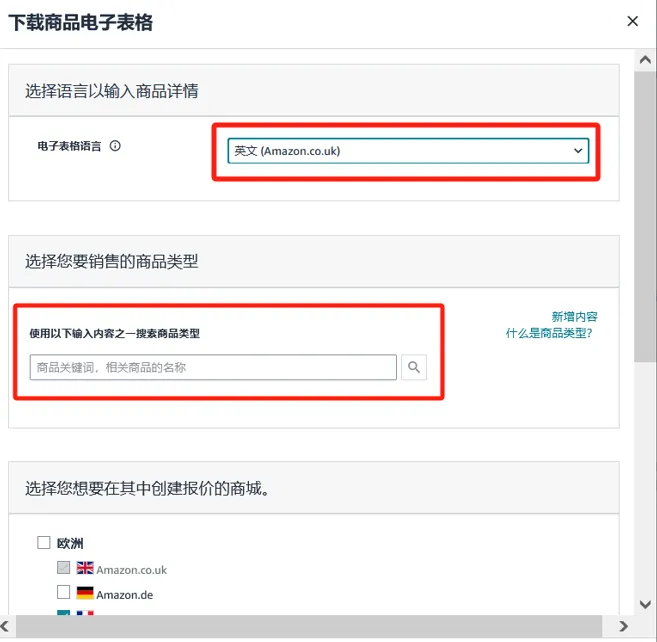Click the magnifier search button
657x642 pixels.
pos(414,368)
